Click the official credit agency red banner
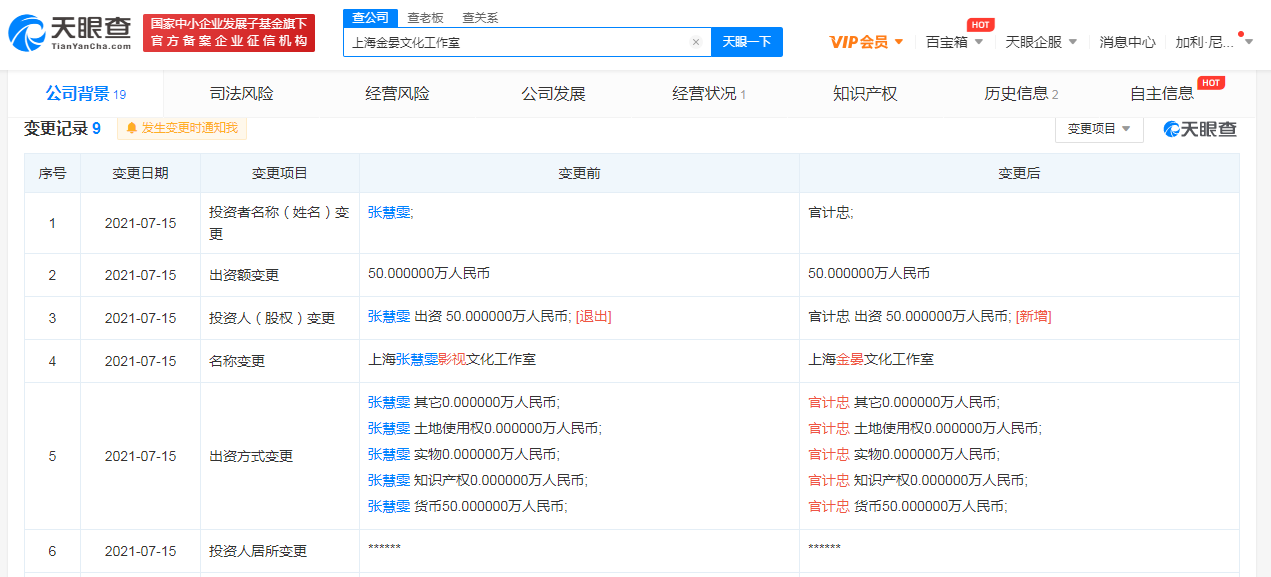Viewport: 1271px width, 577px height. tap(228, 33)
